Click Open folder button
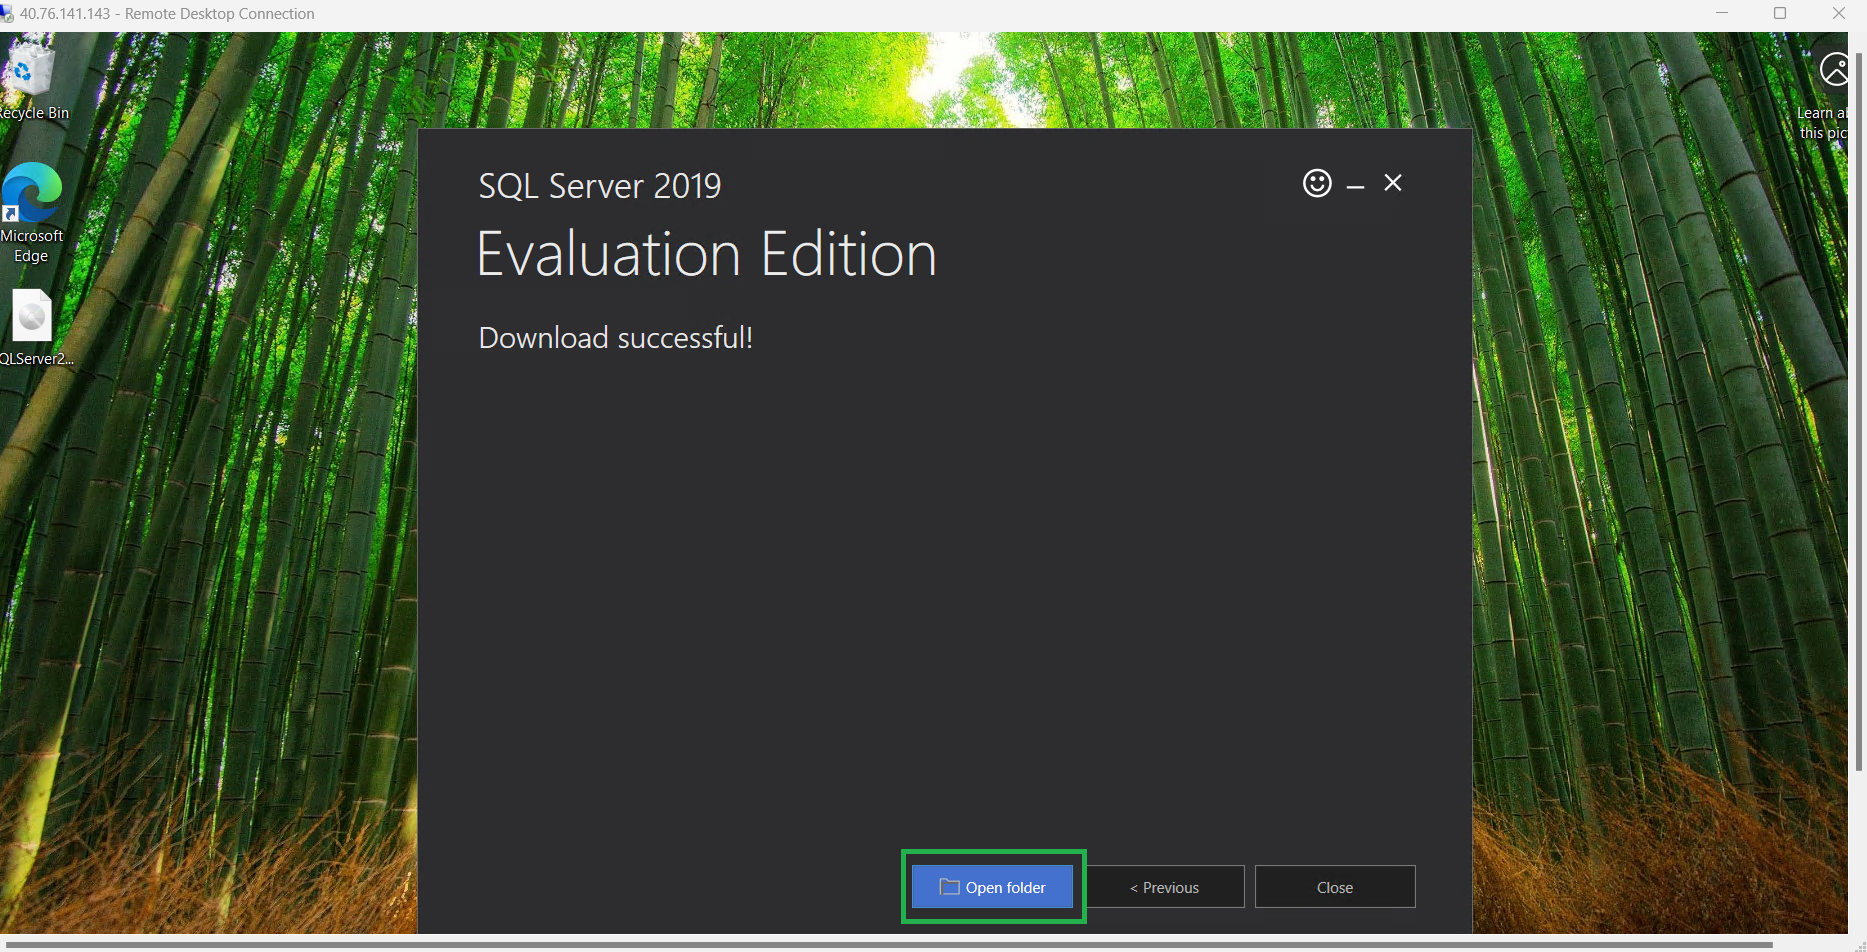The height and width of the screenshot is (952, 1867). tap(992, 887)
